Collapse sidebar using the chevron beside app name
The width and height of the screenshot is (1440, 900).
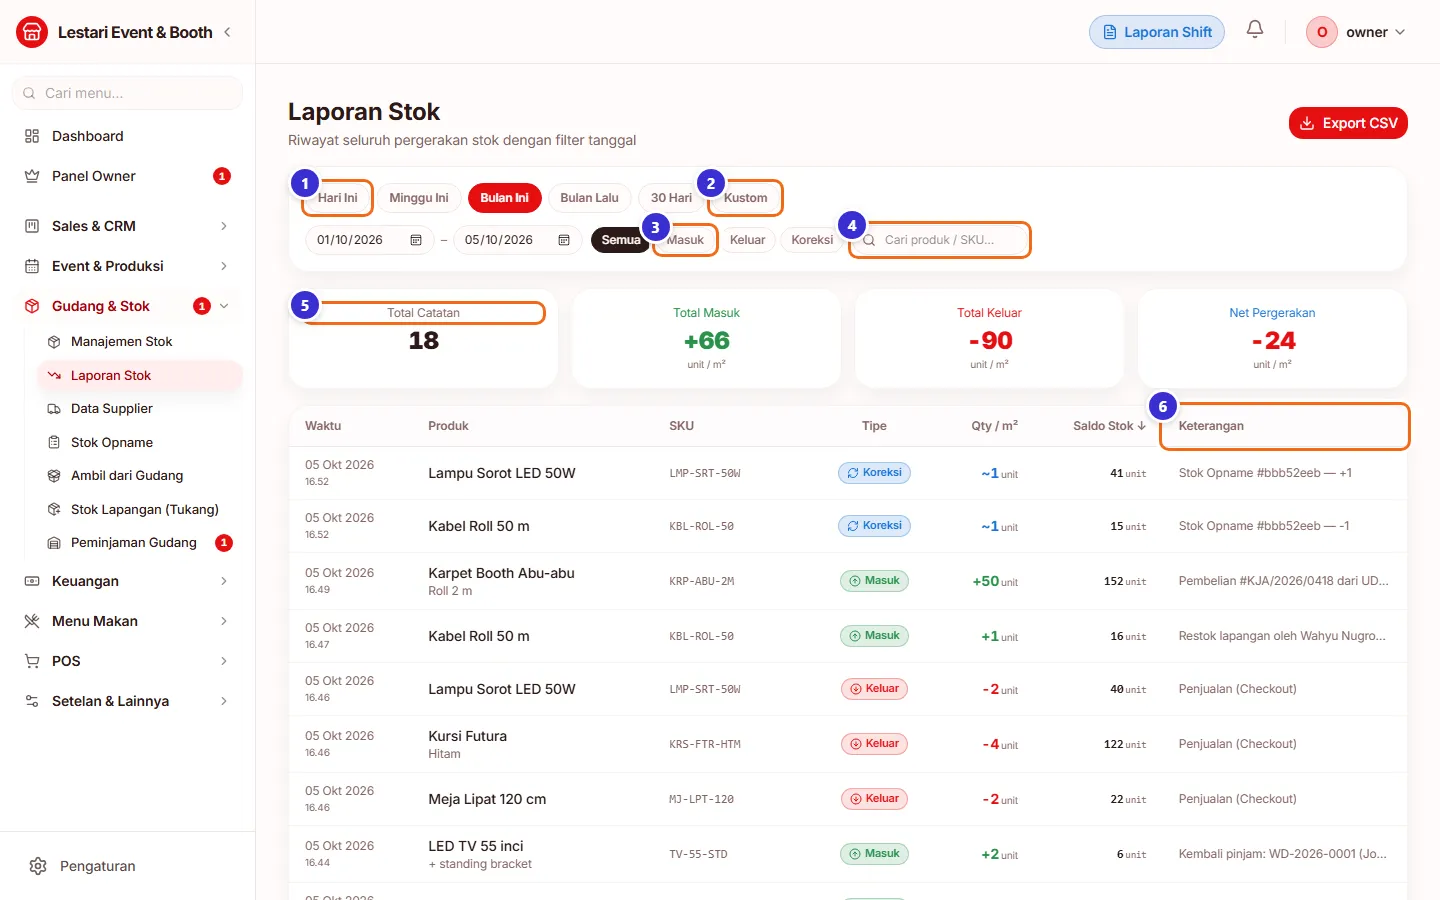[x=227, y=32]
